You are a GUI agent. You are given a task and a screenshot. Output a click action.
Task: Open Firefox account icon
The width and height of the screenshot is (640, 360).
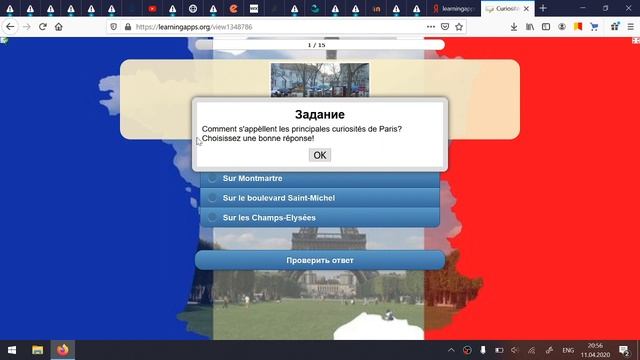tap(562, 27)
